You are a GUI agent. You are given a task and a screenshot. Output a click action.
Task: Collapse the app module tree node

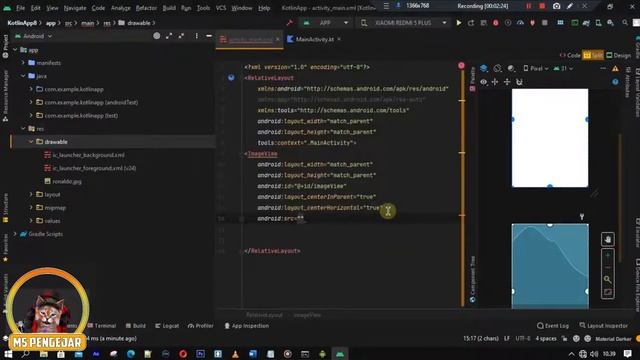(15, 50)
